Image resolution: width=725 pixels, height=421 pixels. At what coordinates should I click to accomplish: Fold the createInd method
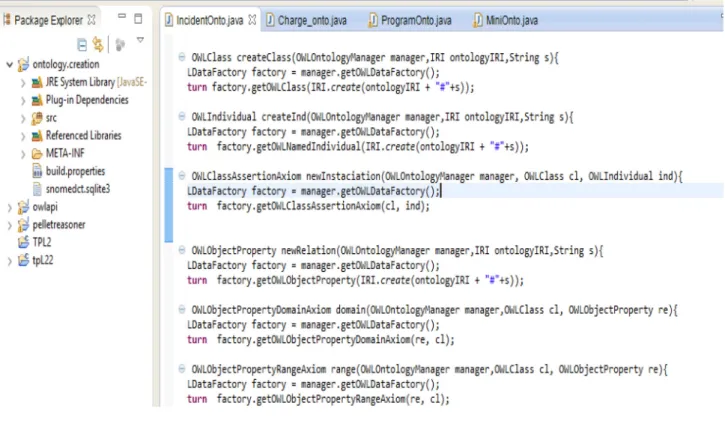[x=182, y=116]
